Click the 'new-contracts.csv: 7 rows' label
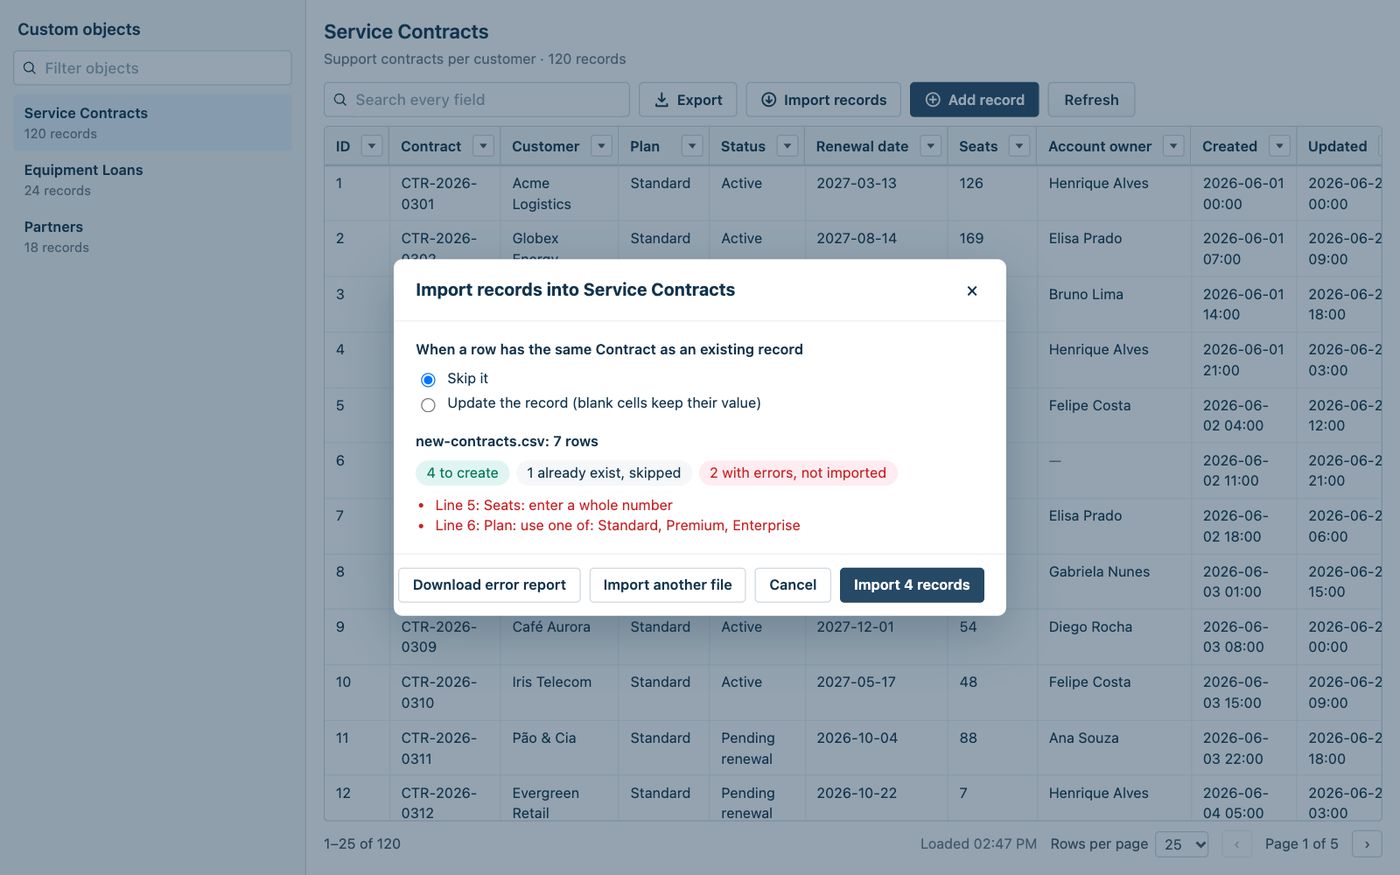The width and height of the screenshot is (1400, 875). click(507, 441)
